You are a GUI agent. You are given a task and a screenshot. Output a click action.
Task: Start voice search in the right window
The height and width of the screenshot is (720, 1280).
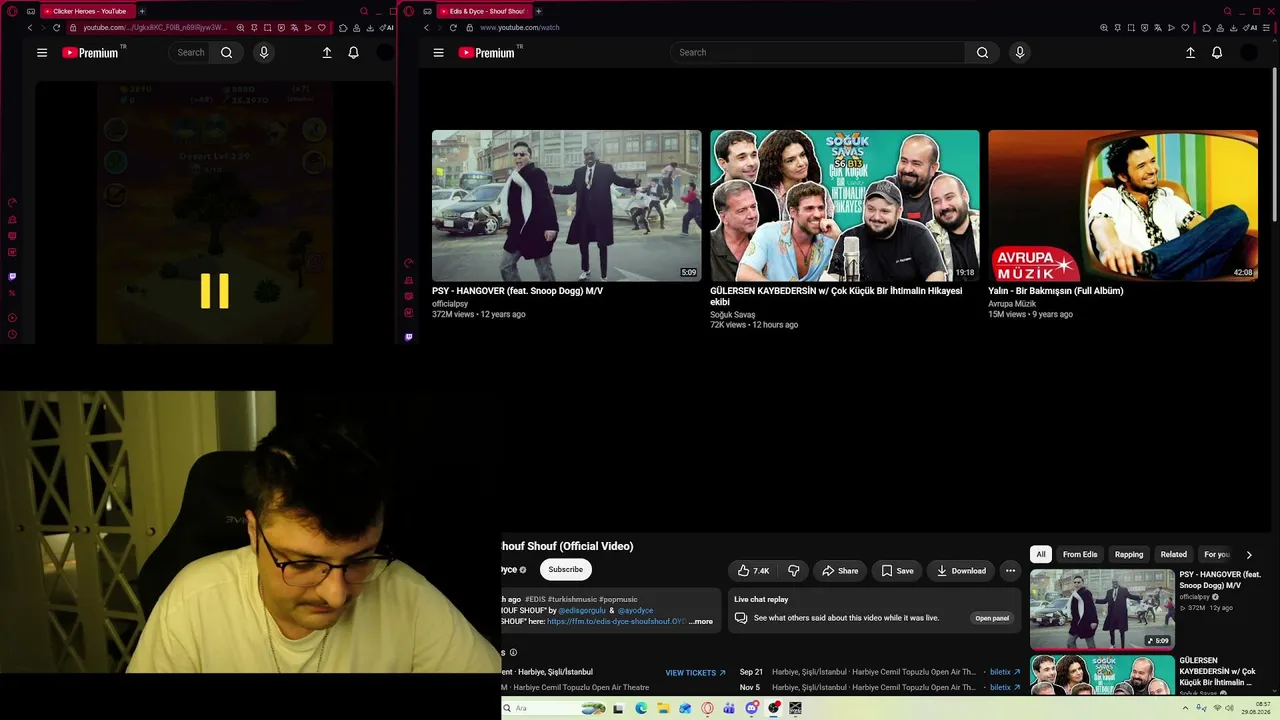[1020, 53]
